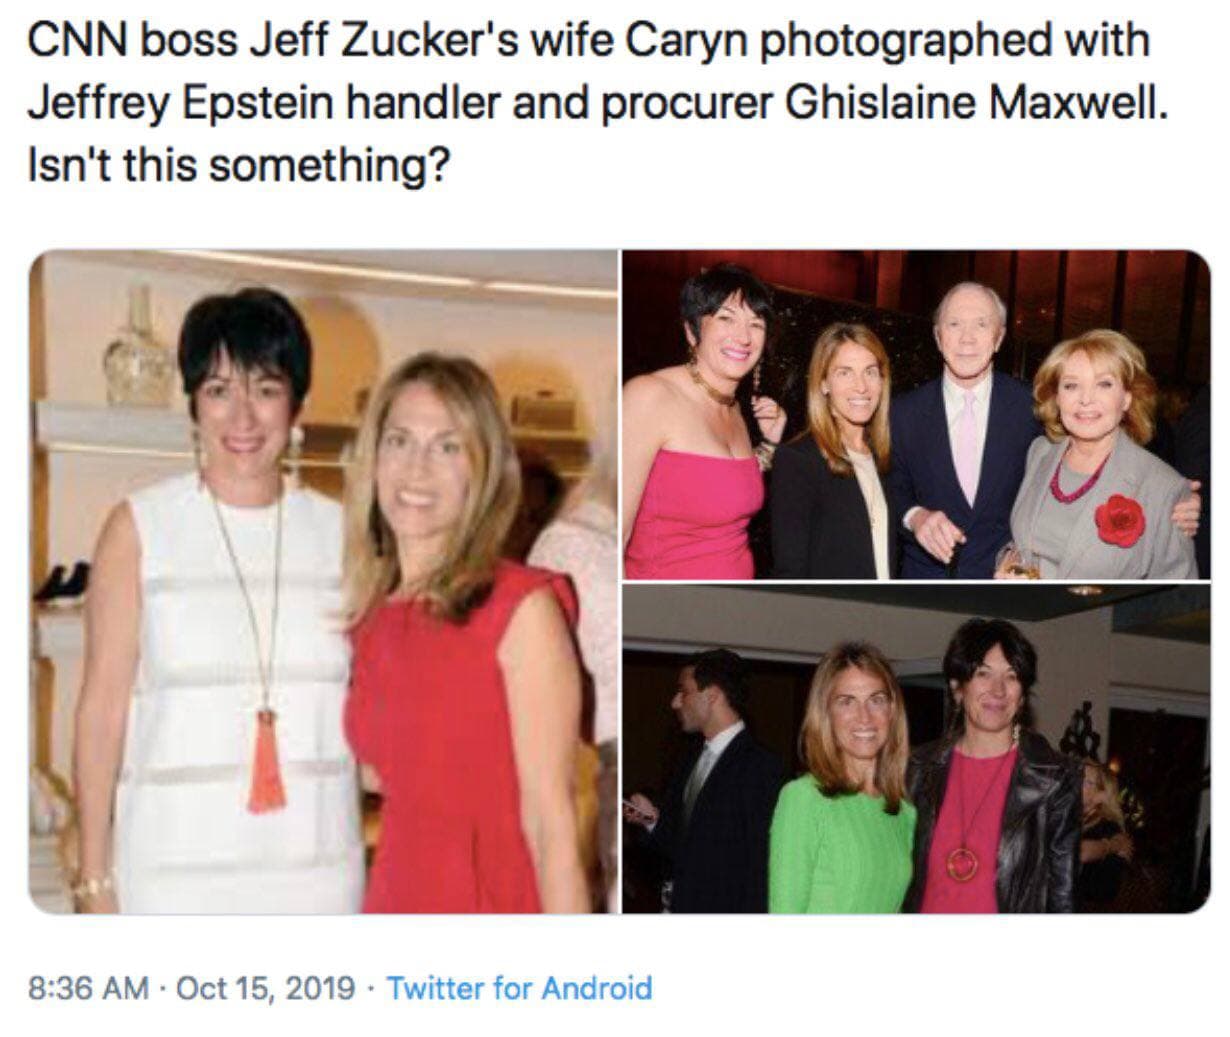Click the "8:36 AM" timestamp
The width and height of the screenshot is (1230, 1037).
88,988
